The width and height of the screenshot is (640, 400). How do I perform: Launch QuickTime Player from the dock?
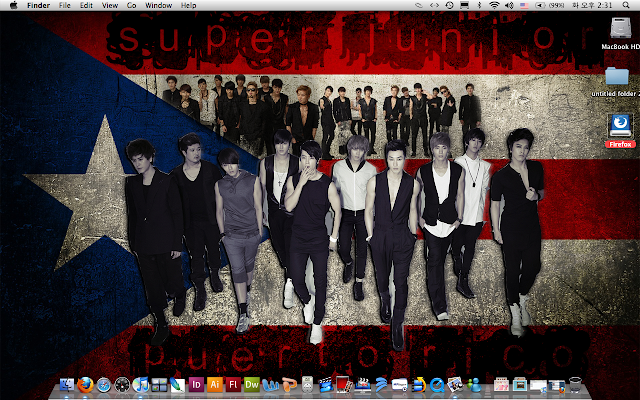(x=437, y=384)
